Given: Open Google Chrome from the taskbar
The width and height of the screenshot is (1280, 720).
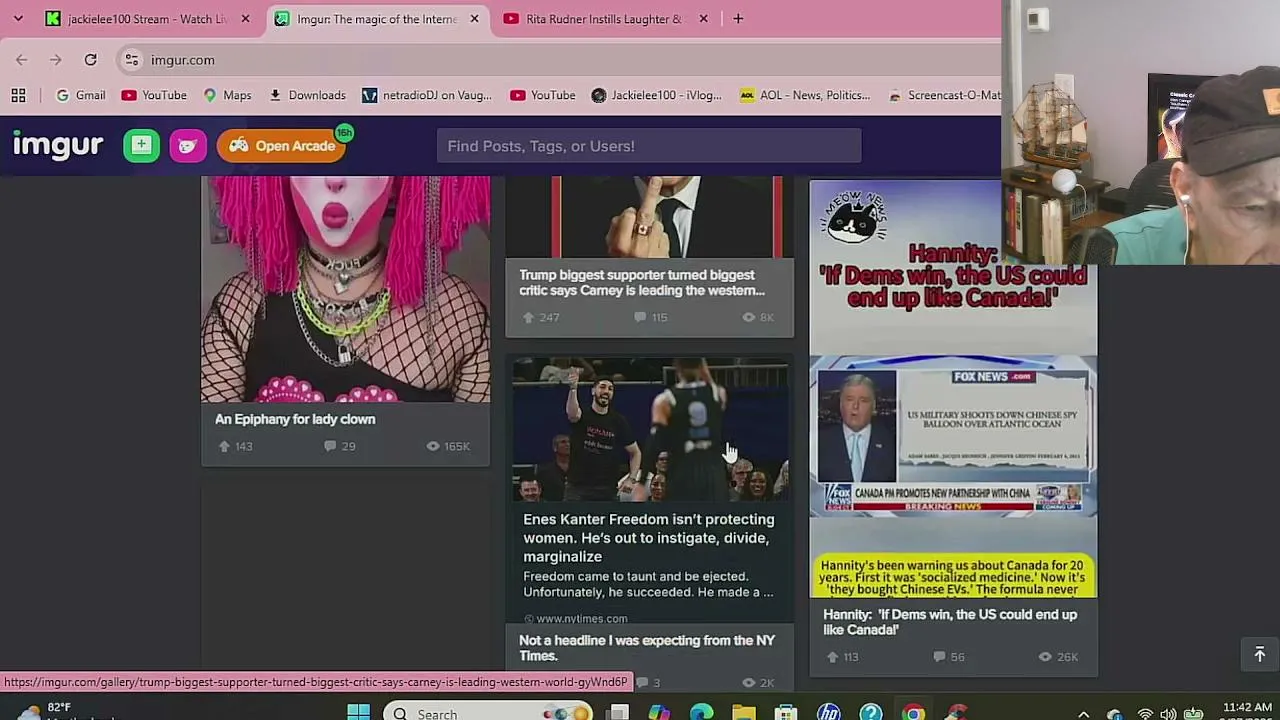Looking at the screenshot, I should click(x=913, y=712).
